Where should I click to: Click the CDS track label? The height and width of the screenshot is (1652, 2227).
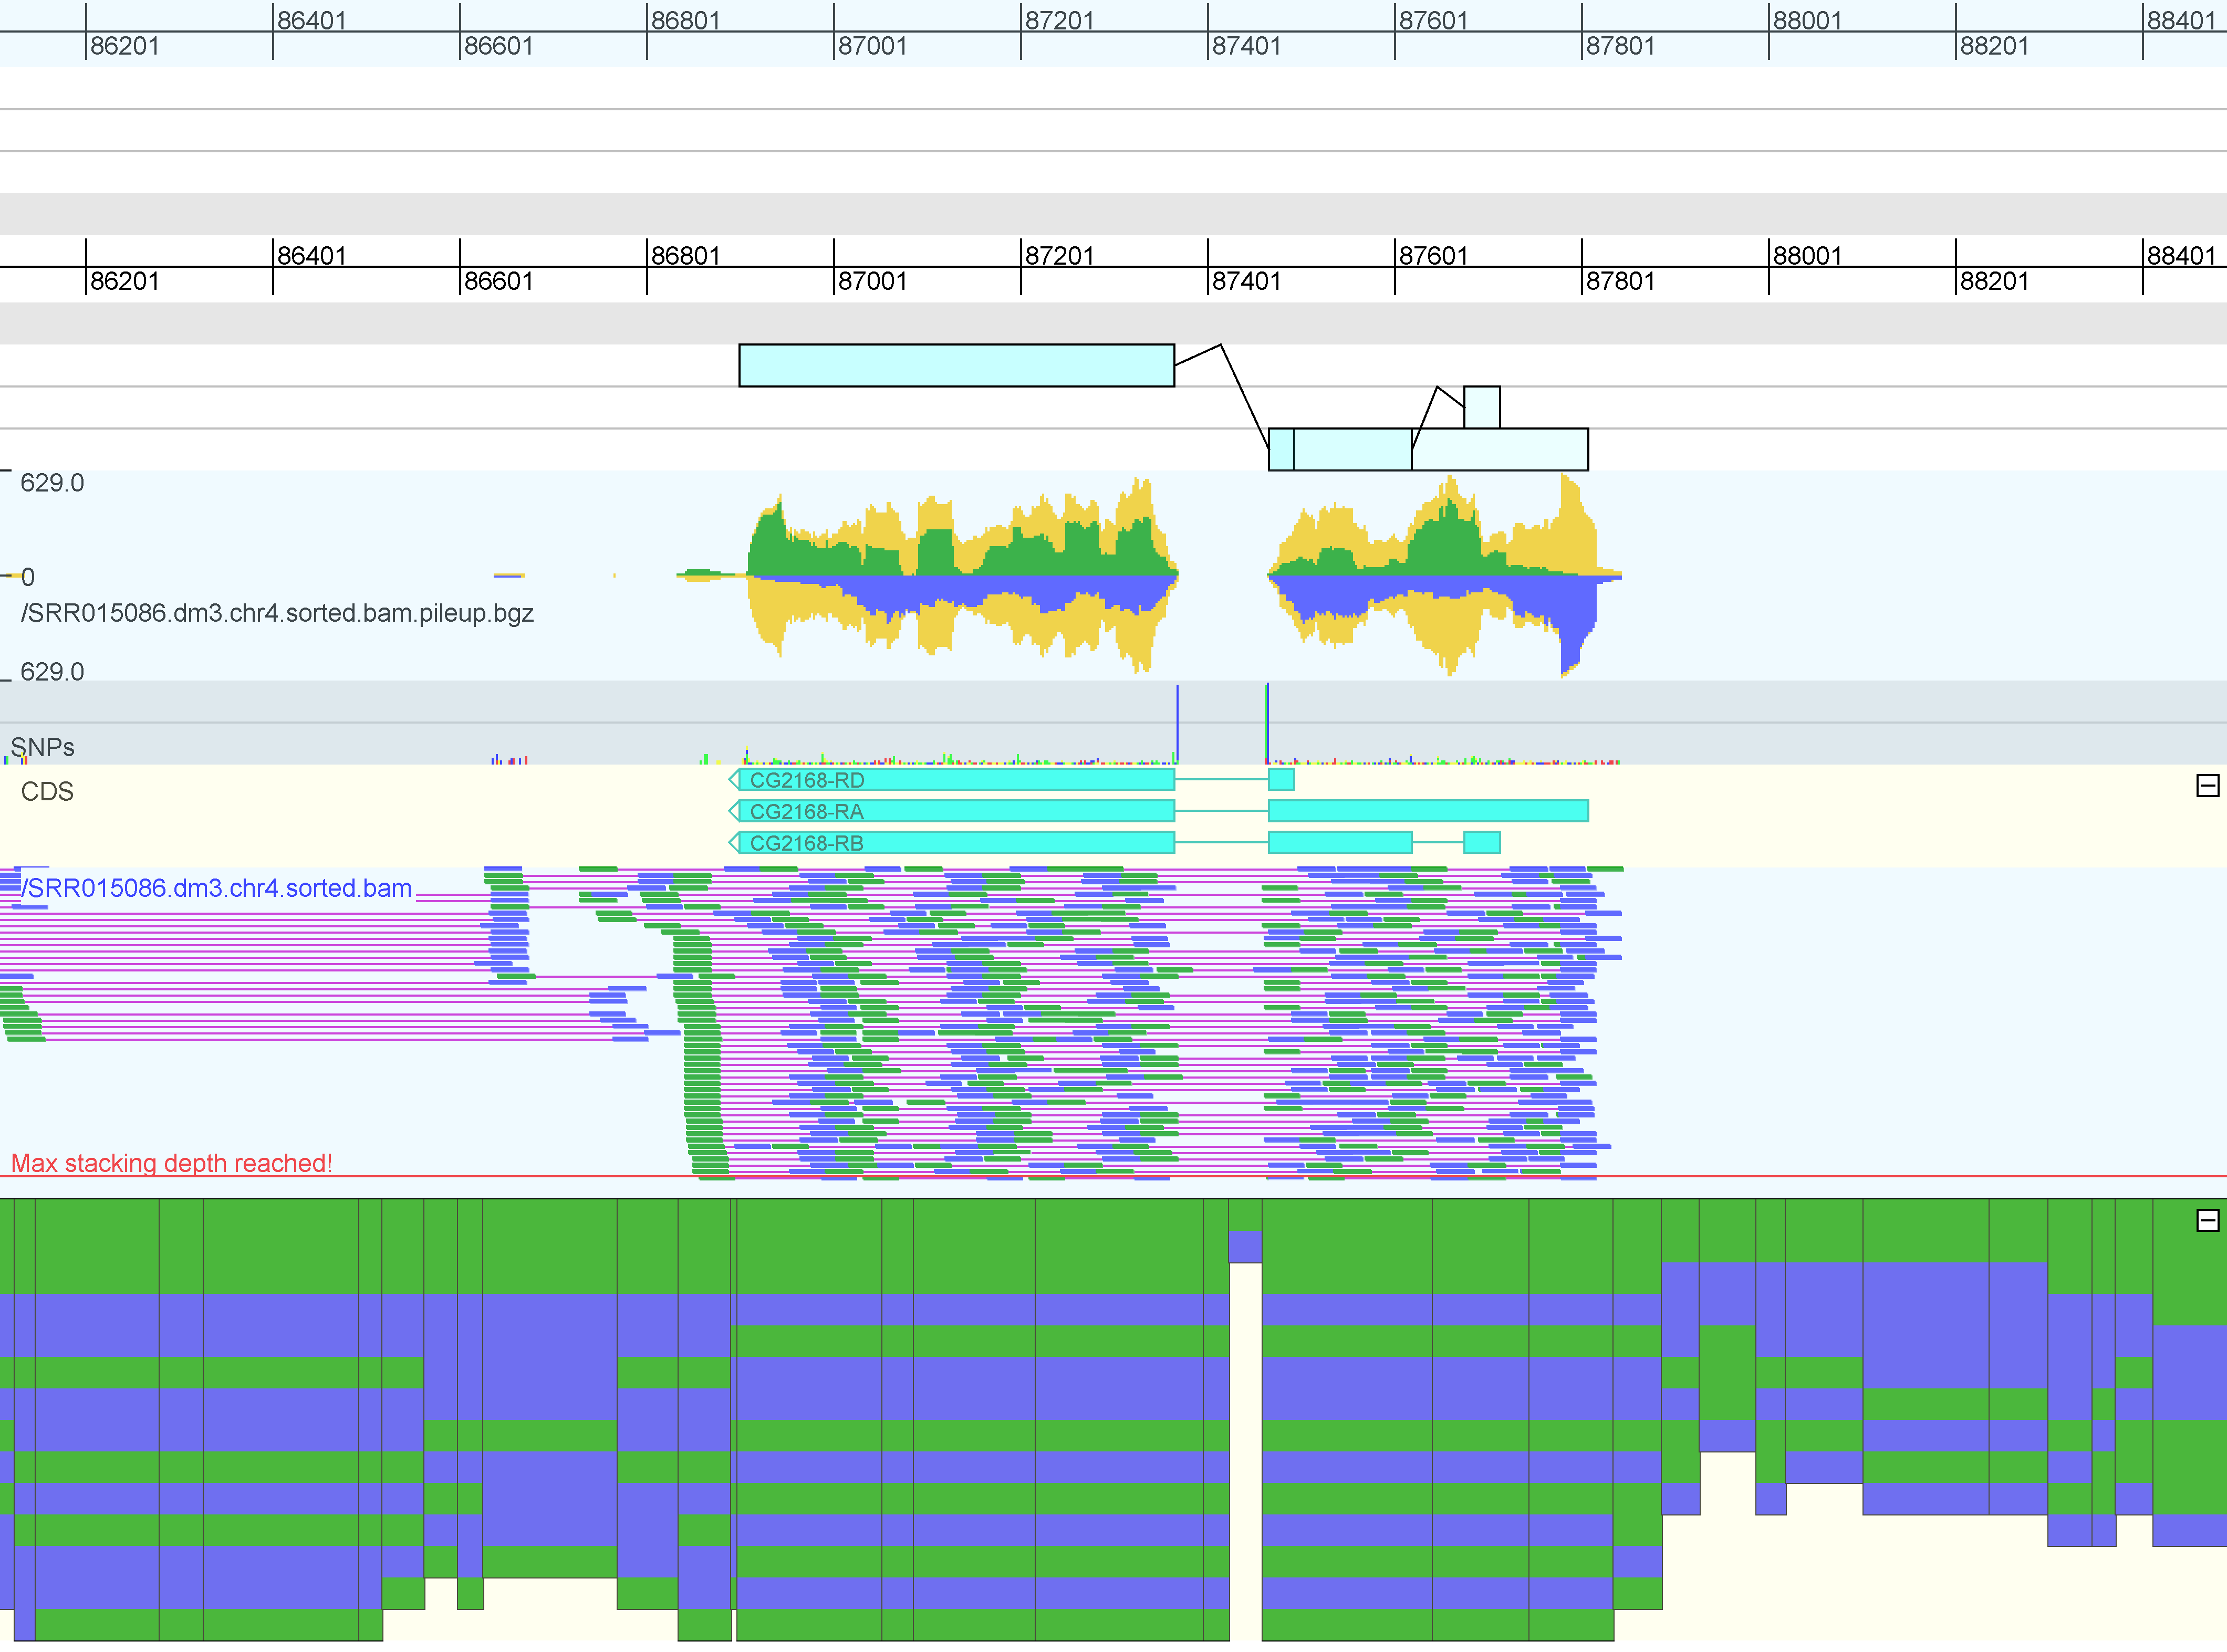[47, 792]
